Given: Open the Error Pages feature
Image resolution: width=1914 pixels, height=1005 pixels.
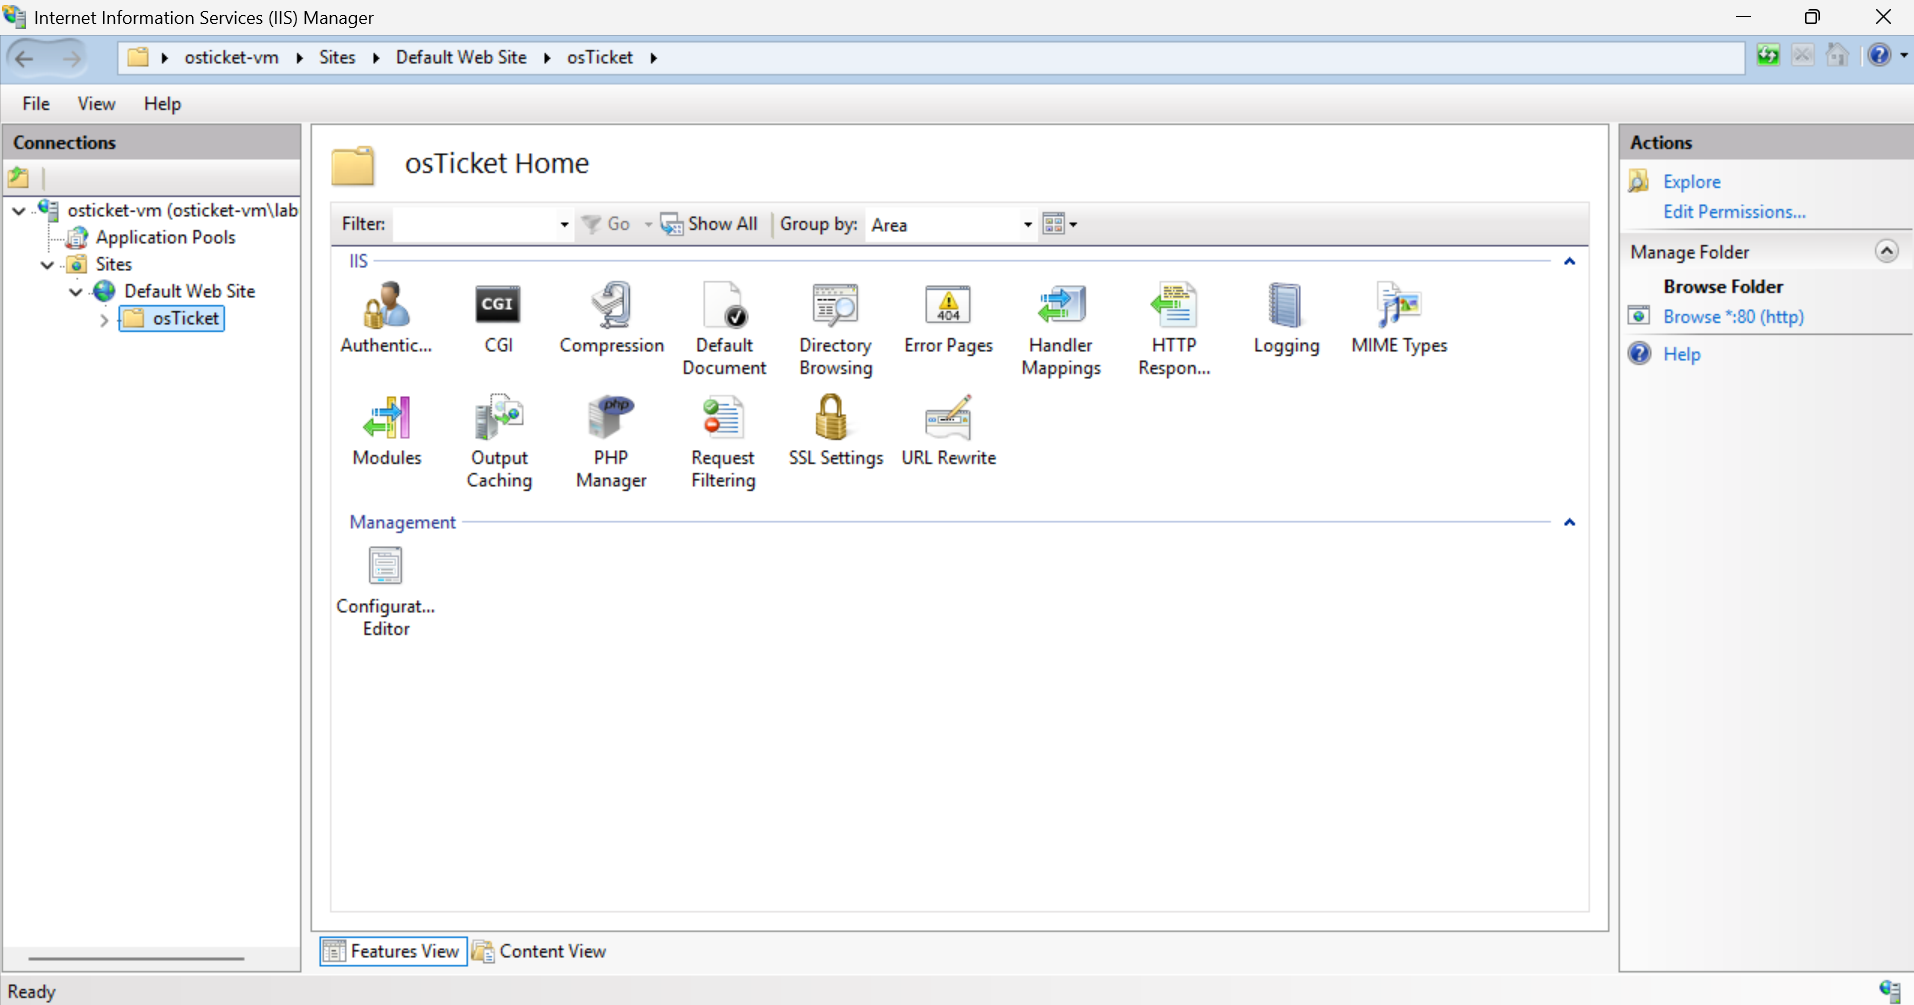Looking at the screenshot, I should coord(948,318).
